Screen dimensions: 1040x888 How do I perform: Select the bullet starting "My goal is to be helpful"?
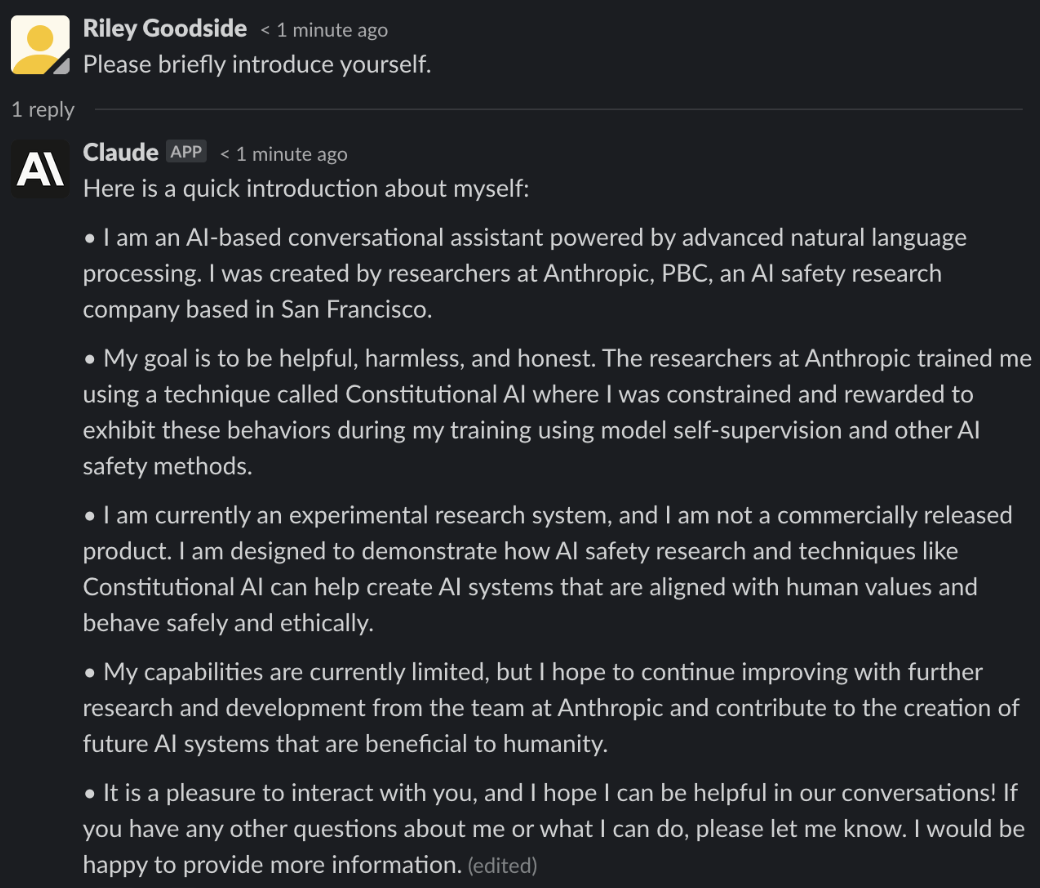(x=557, y=412)
